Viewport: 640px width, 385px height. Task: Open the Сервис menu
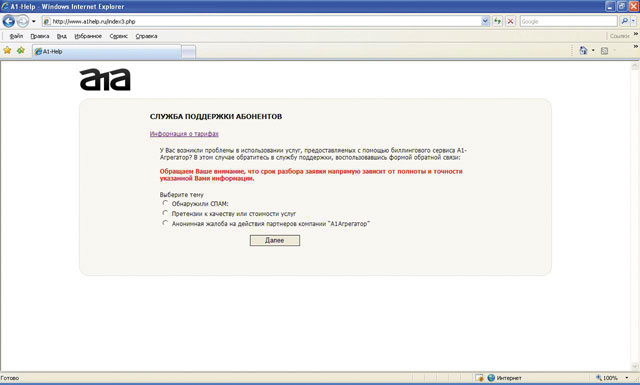tap(118, 36)
